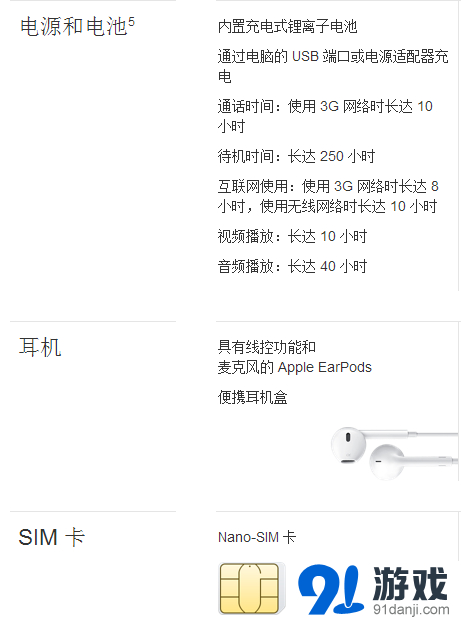This screenshot has width=461, height=619.
Task: Click the 待机时间 长达 250 小时 line
Action: (x=296, y=156)
